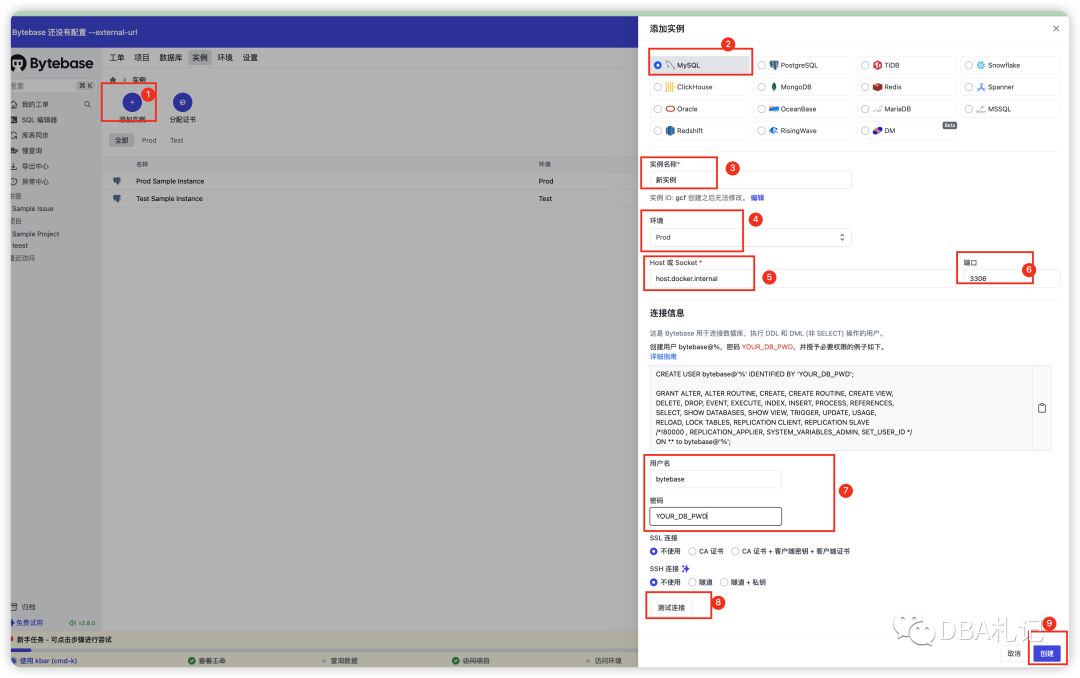Select the OceanBase database type

[803, 109]
